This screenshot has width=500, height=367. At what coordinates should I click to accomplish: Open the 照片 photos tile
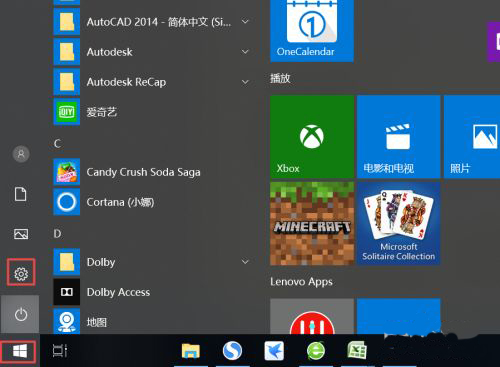point(472,137)
